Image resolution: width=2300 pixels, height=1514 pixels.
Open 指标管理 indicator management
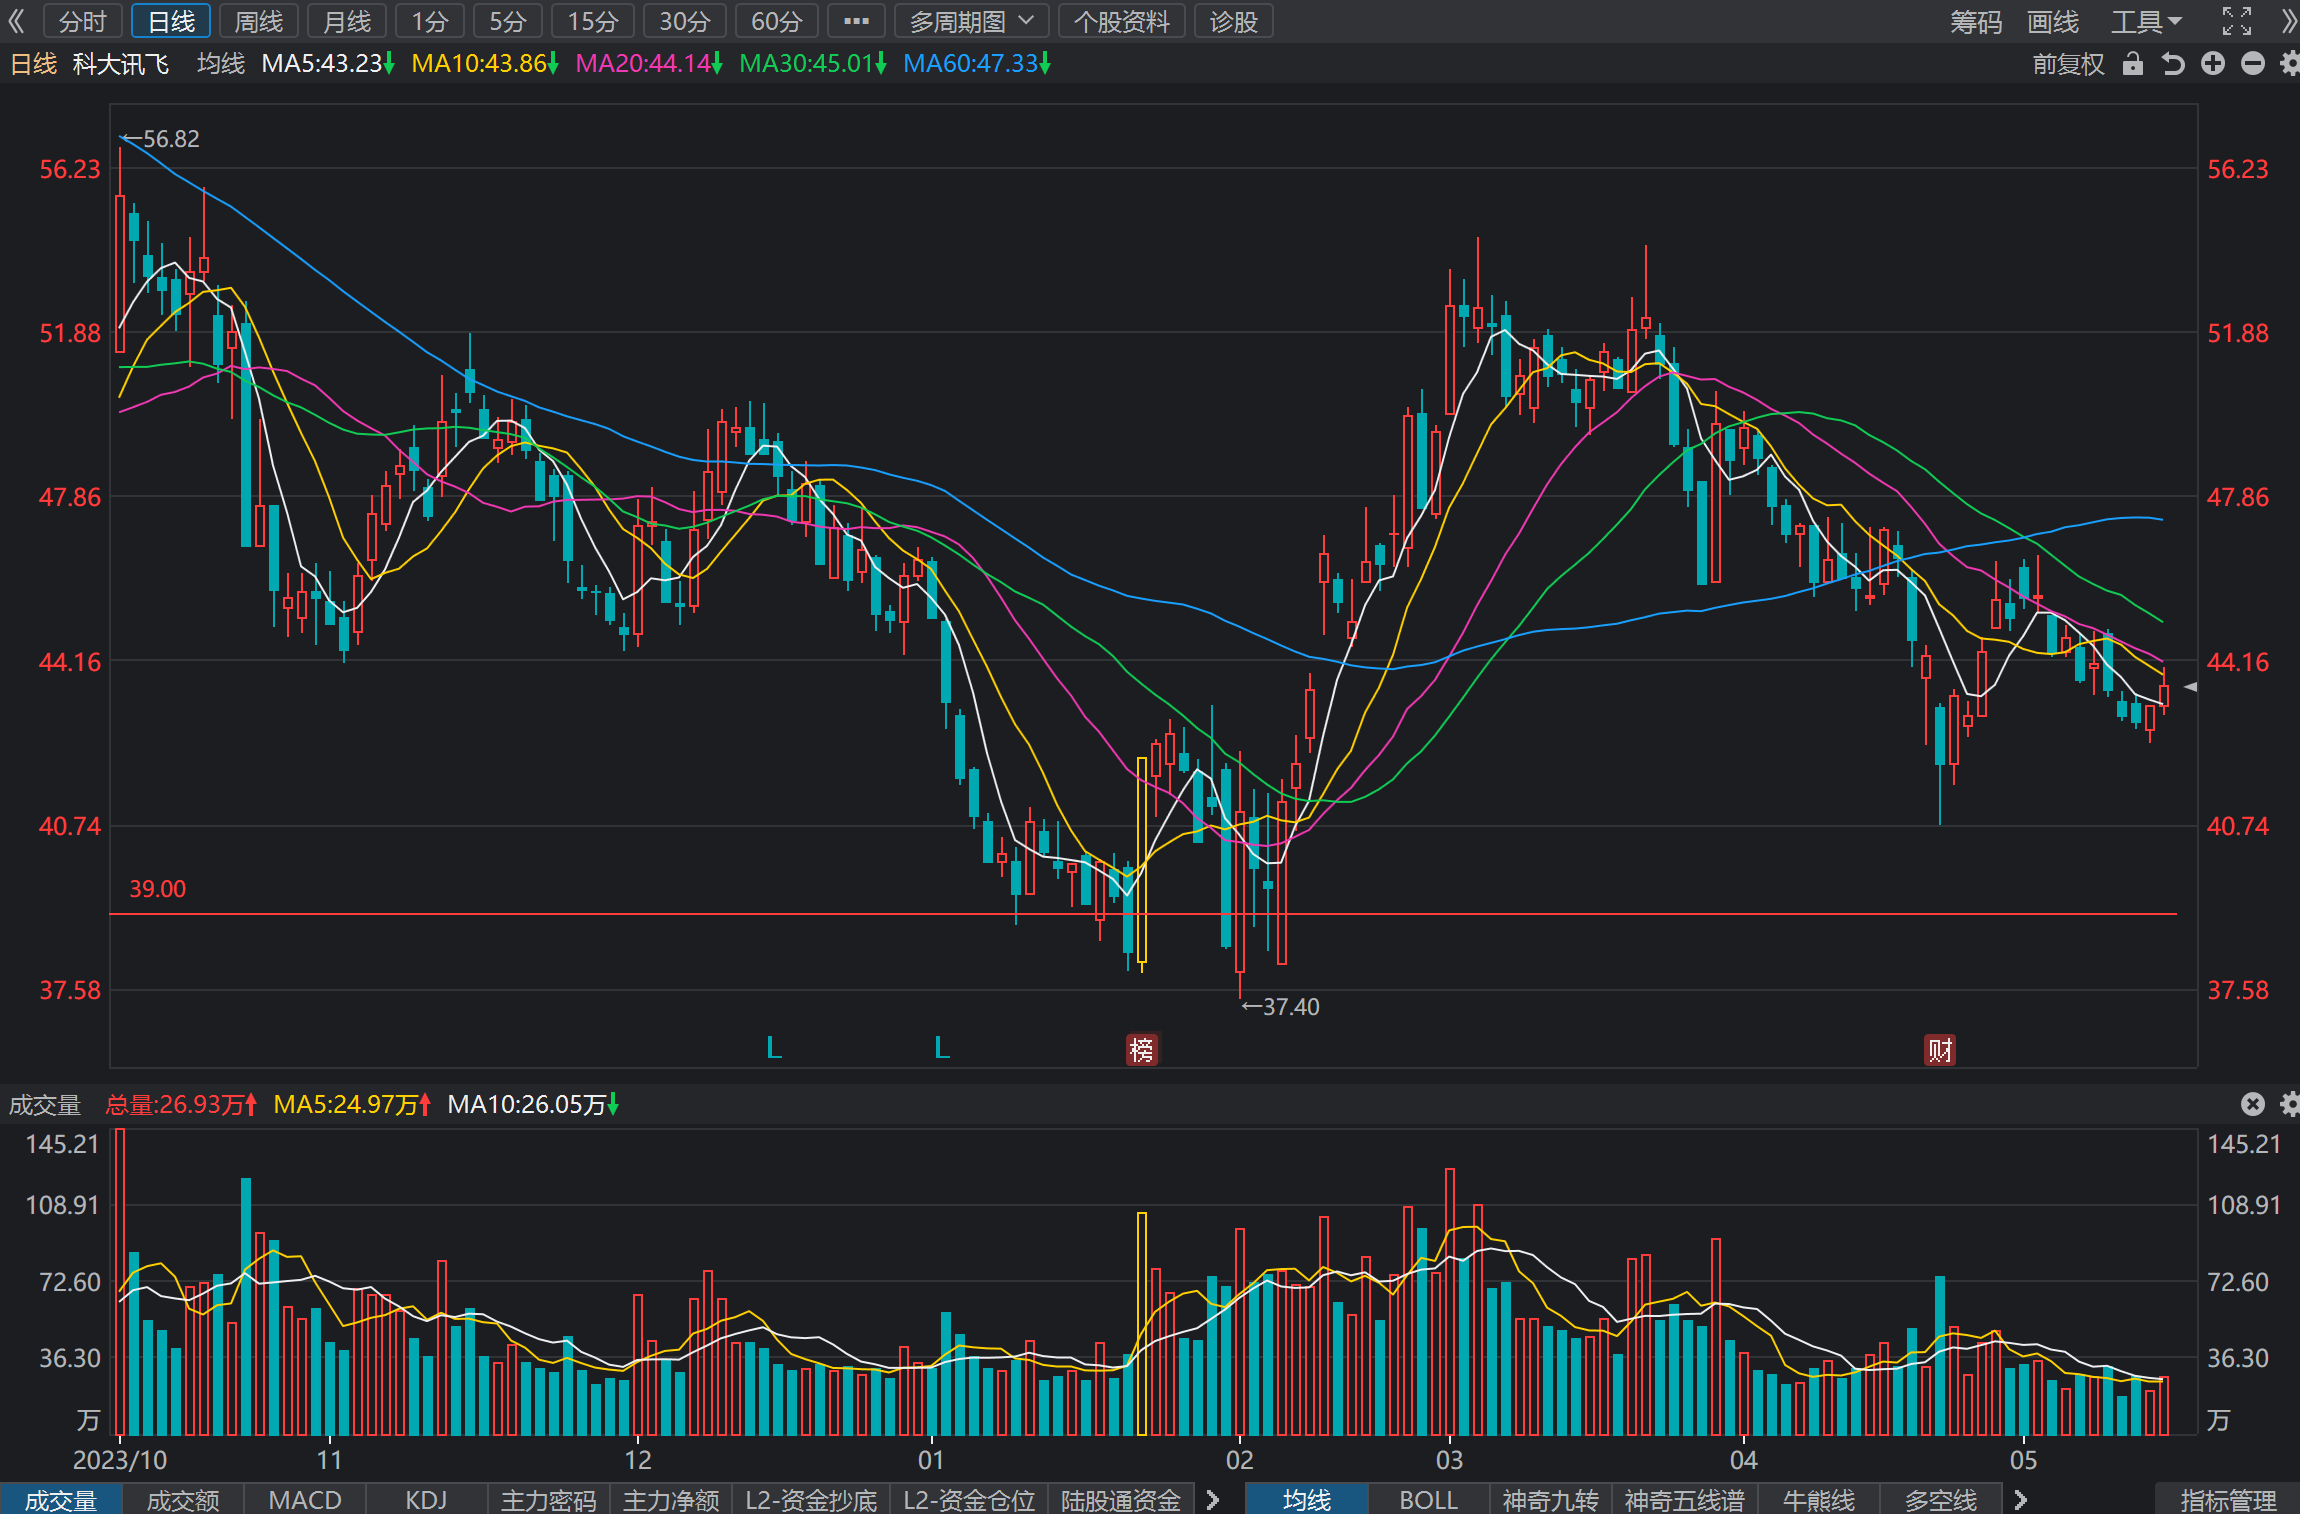click(2228, 1500)
